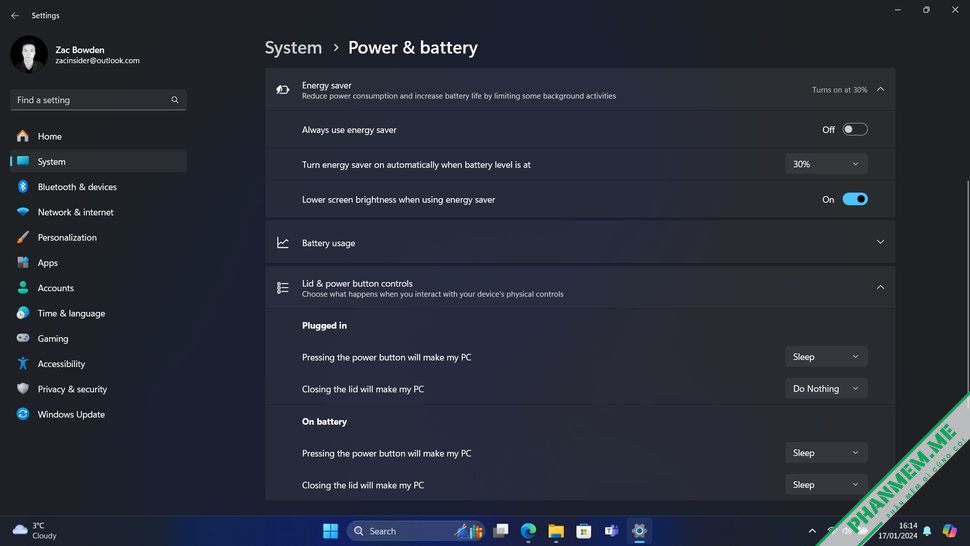This screenshot has height=546, width=970.
Task: Open Task View from the taskbar
Action: point(501,531)
